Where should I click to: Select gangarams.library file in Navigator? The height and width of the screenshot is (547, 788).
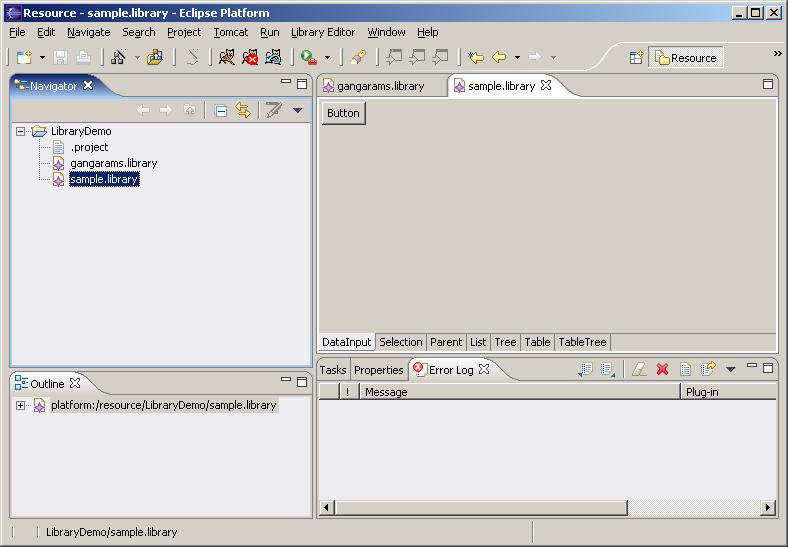click(113, 163)
